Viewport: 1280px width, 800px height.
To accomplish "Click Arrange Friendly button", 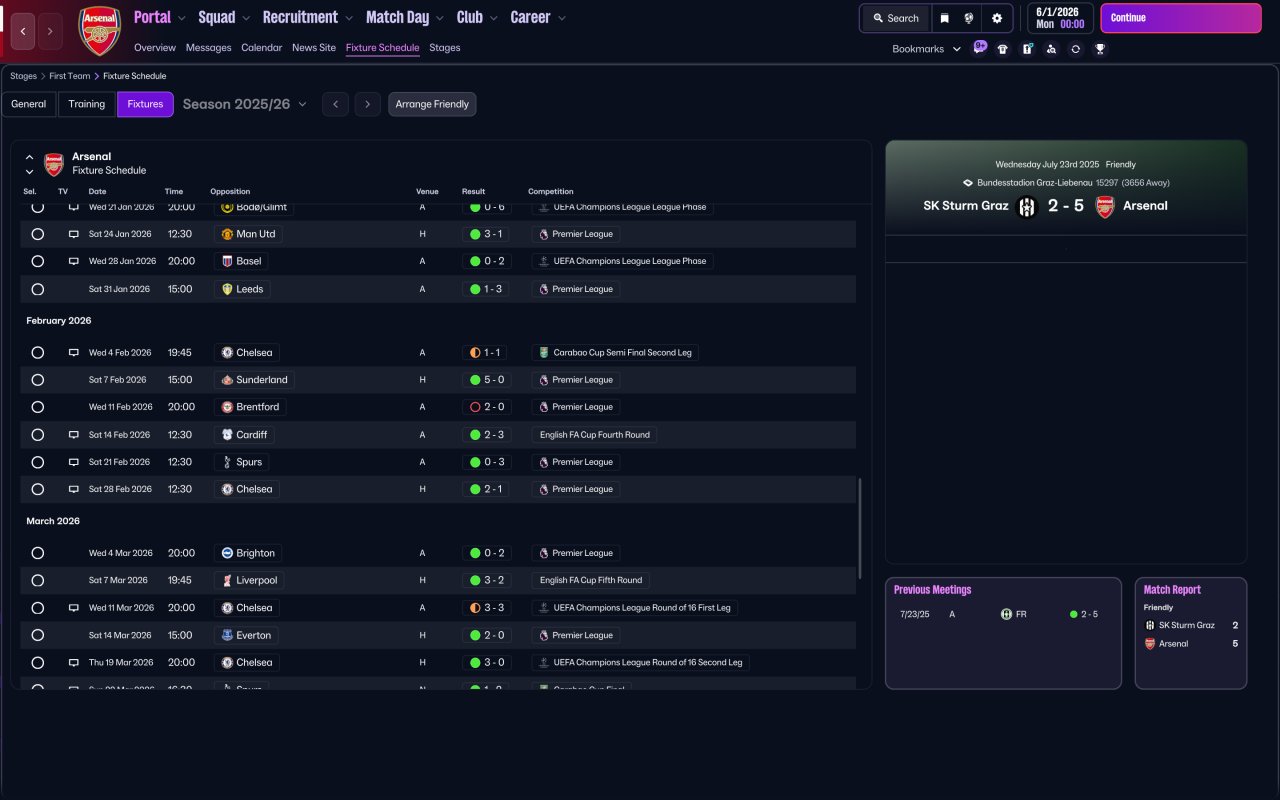I will click(432, 104).
